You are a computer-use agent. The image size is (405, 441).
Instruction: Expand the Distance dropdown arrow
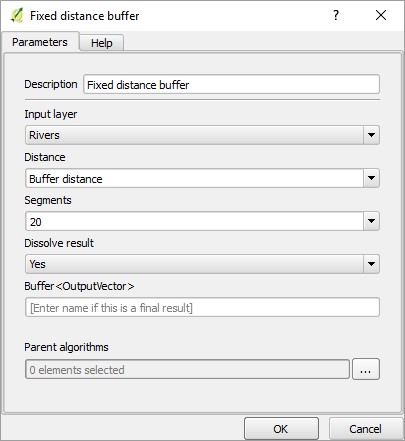[x=371, y=178]
